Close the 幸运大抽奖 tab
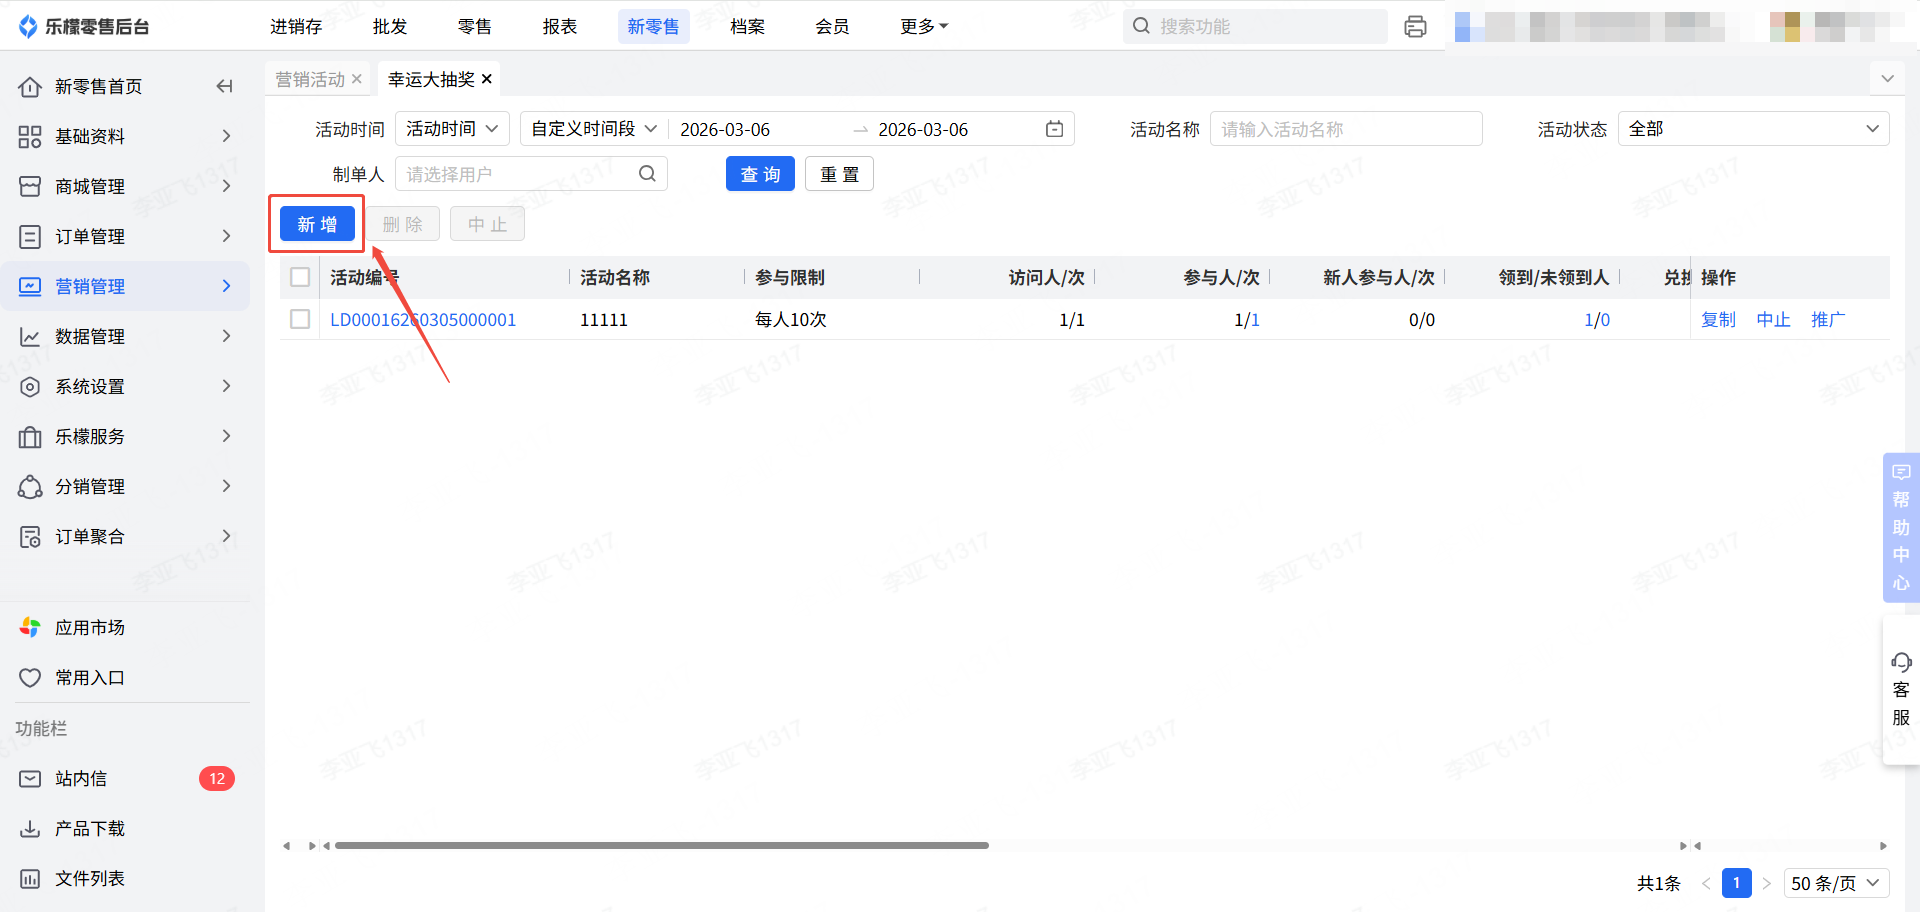Image resolution: width=1920 pixels, height=912 pixels. point(487,79)
